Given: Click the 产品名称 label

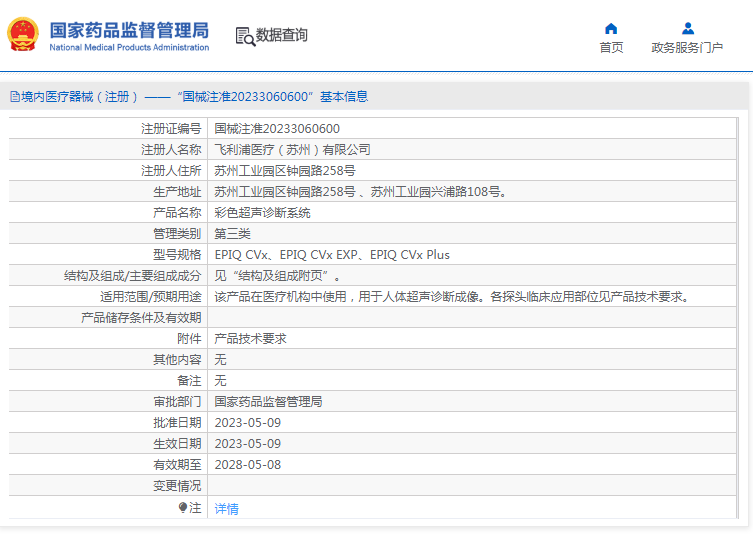Looking at the screenshot, I should pos(177,213).
